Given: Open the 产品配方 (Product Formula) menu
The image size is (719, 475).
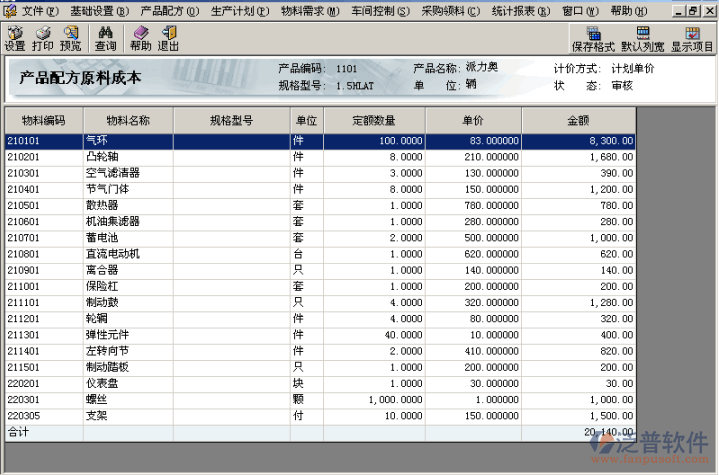Looking at the screenshot, I should [168, 10].
